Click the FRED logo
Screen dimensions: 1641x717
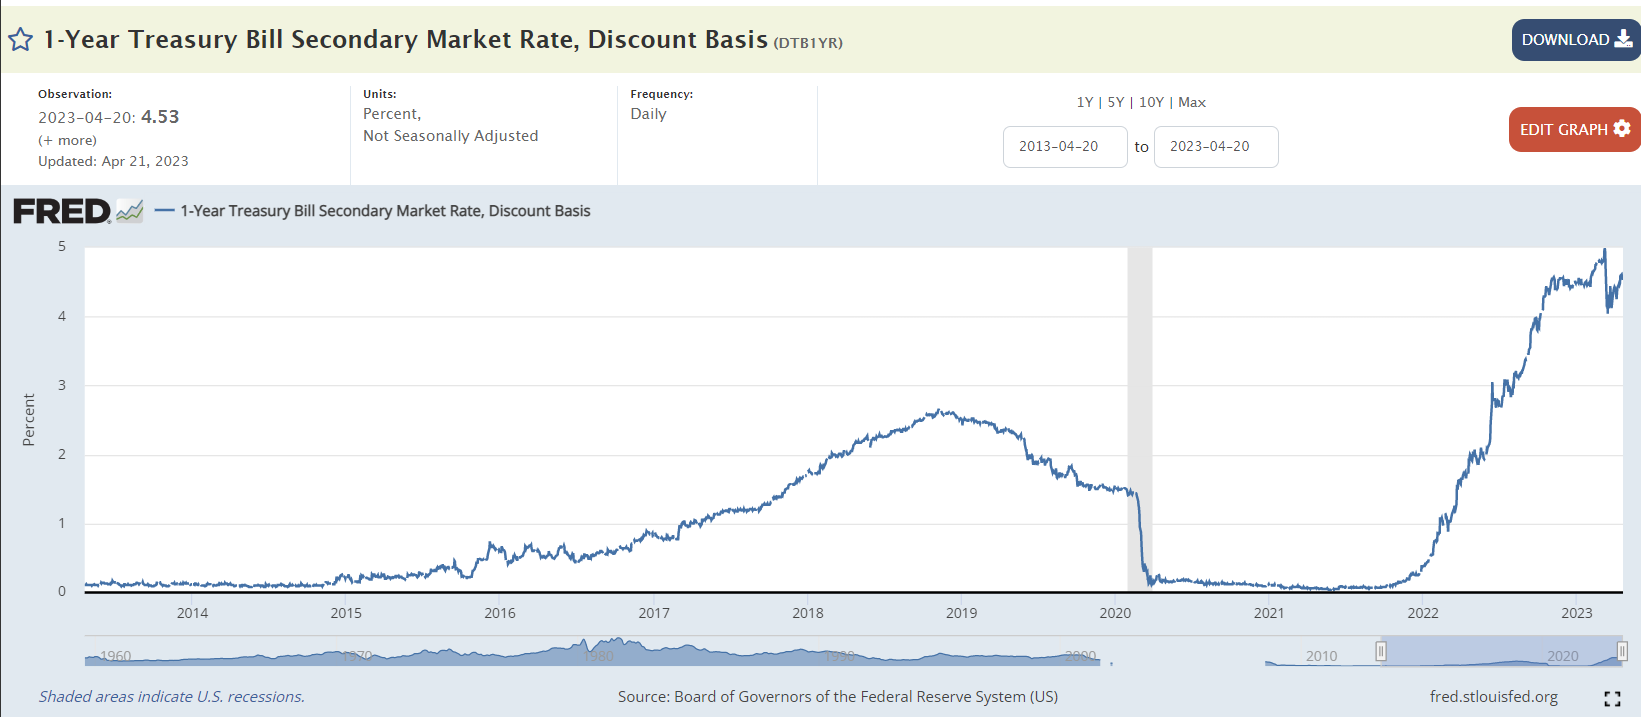click(61, 211)
